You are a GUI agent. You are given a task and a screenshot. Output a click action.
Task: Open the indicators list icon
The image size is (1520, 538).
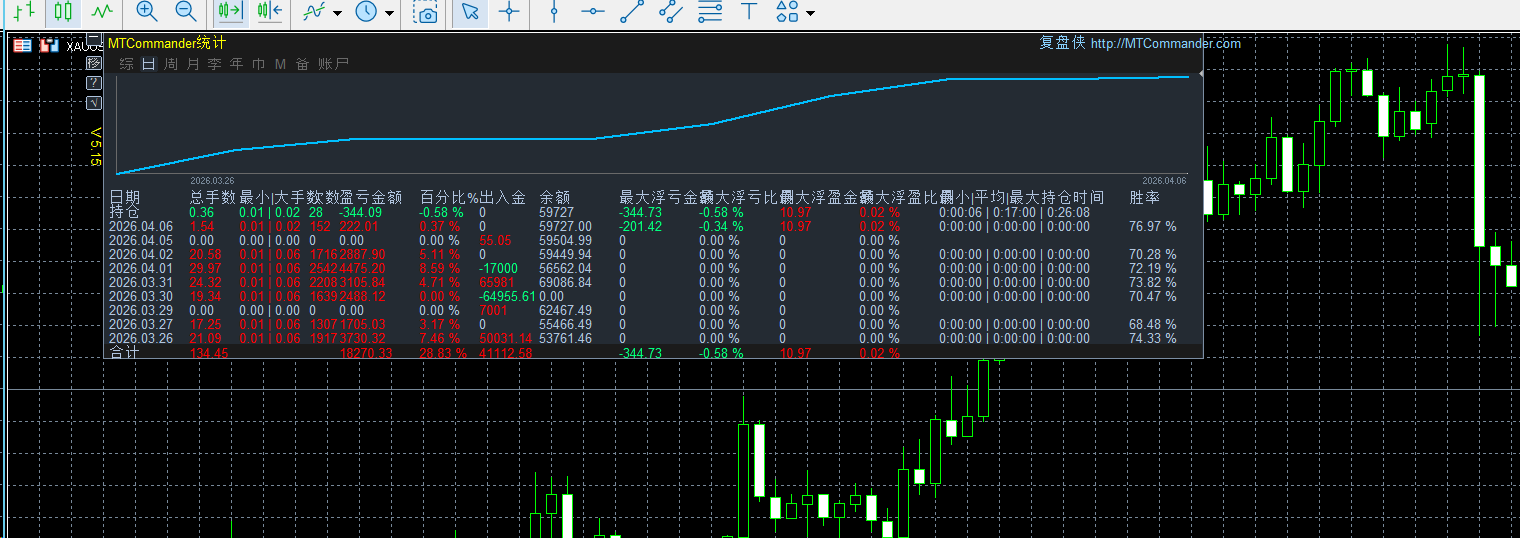pos(314,12)
